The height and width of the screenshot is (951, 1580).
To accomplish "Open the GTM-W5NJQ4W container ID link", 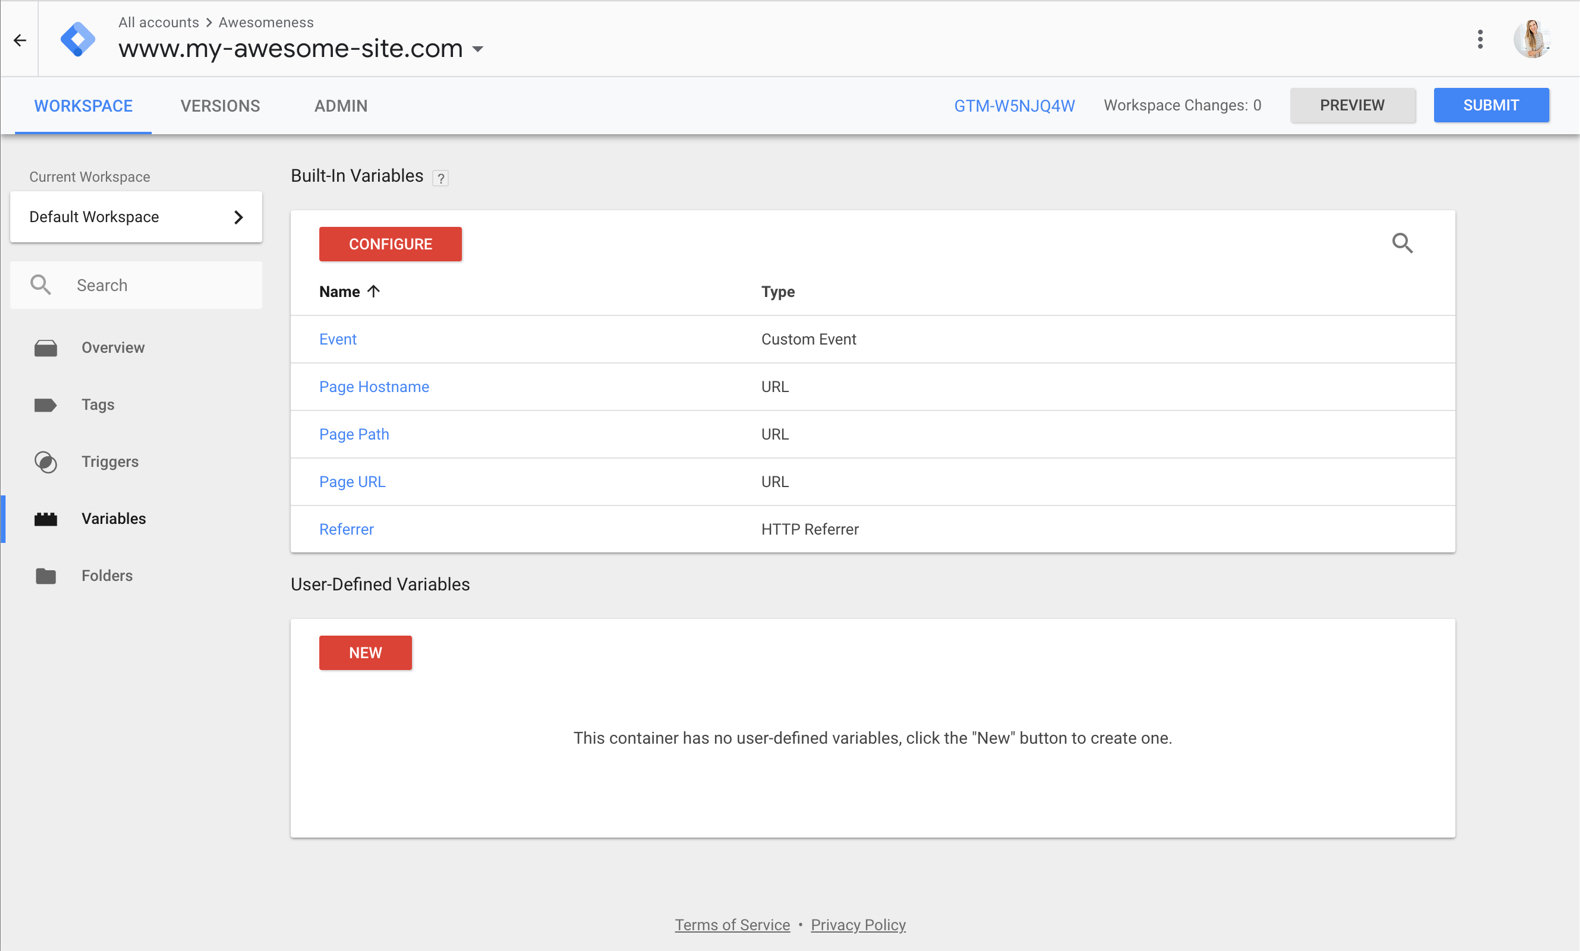I will click(x=1014, y=106).
